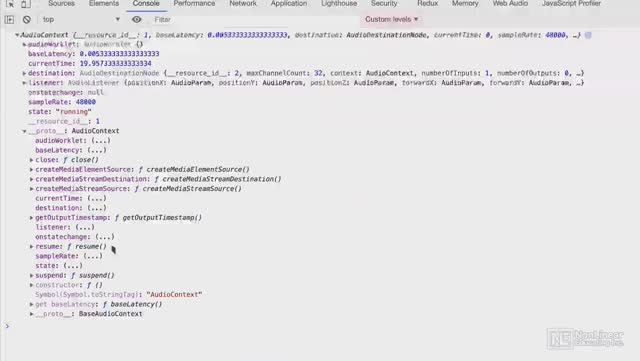Screen dimensions: 640x361
Task: Invoke the state (...) getter in proto
Action: coord(73,266)
